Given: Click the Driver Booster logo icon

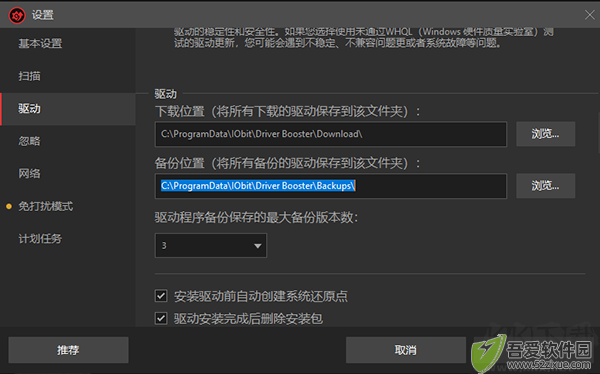Looking at the screenshot, I should 17,15.
